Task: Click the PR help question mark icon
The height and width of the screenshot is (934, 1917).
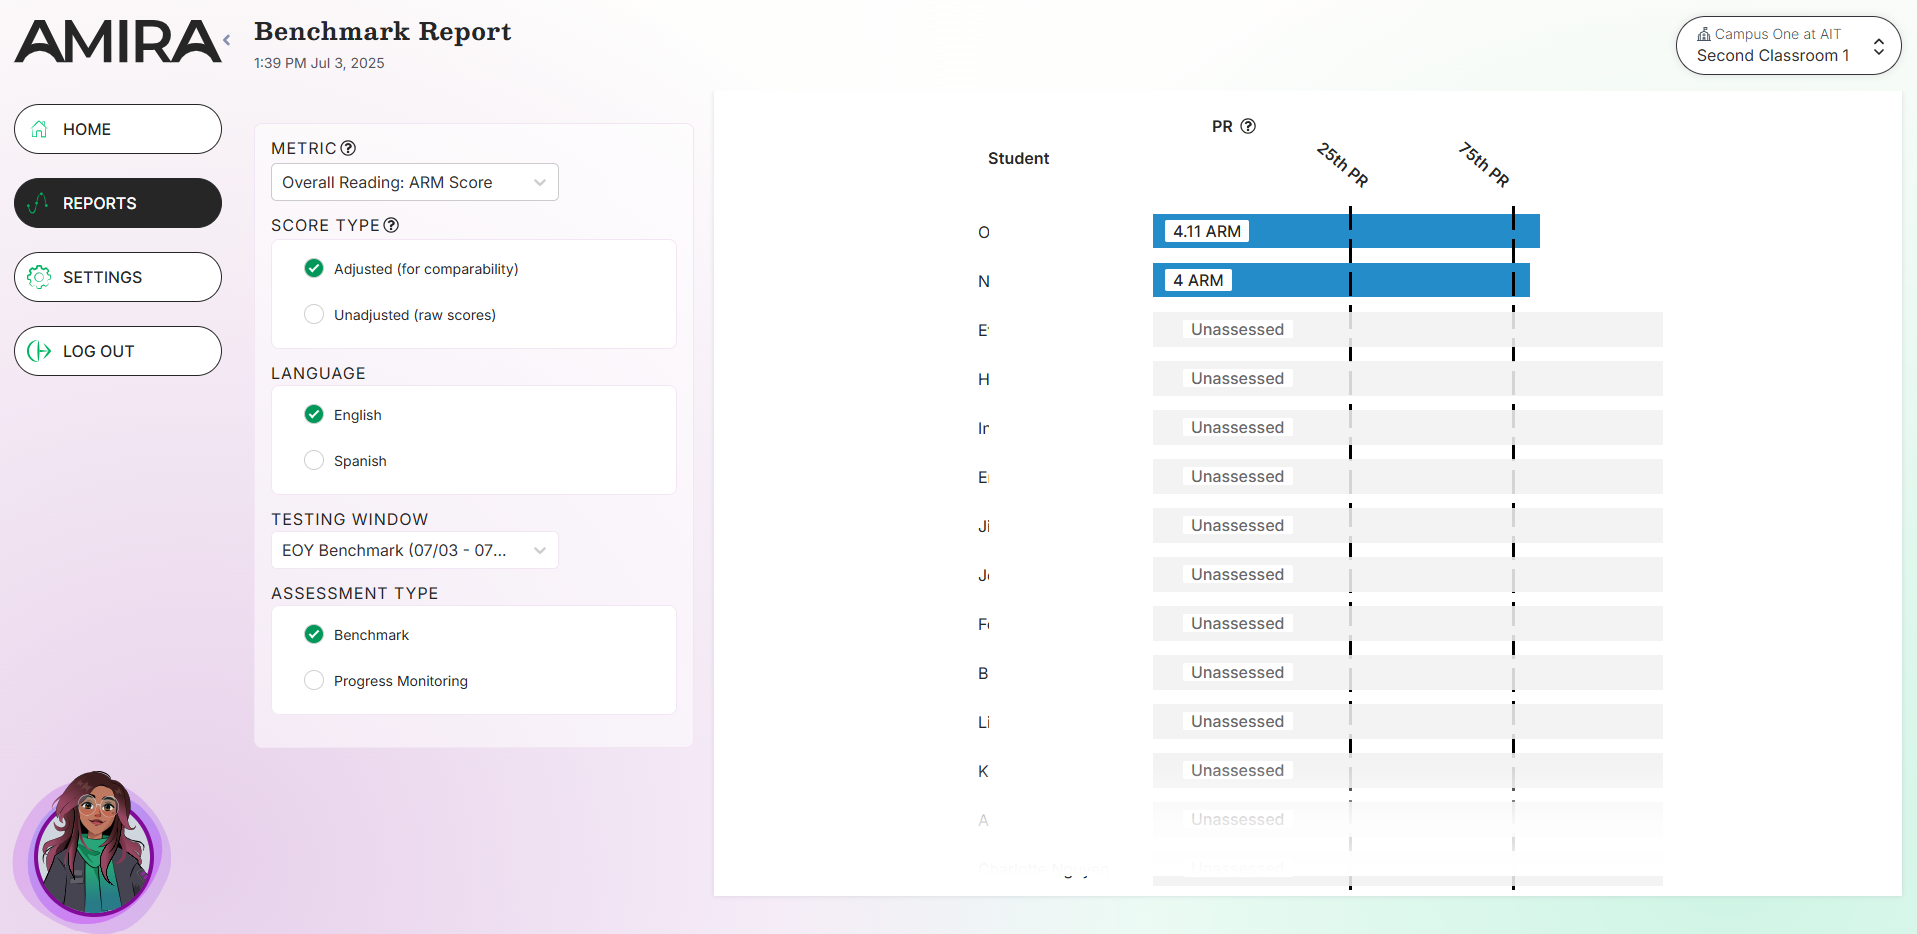Action: pyautogui.click(x=1248, y=126)
